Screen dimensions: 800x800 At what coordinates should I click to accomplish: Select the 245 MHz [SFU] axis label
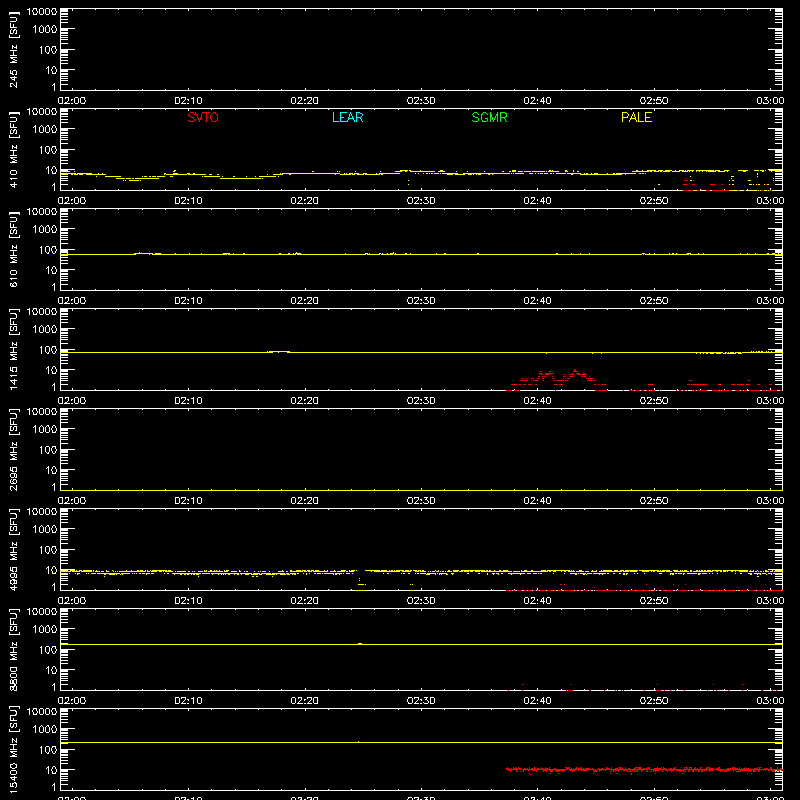(x=13, y=49)
